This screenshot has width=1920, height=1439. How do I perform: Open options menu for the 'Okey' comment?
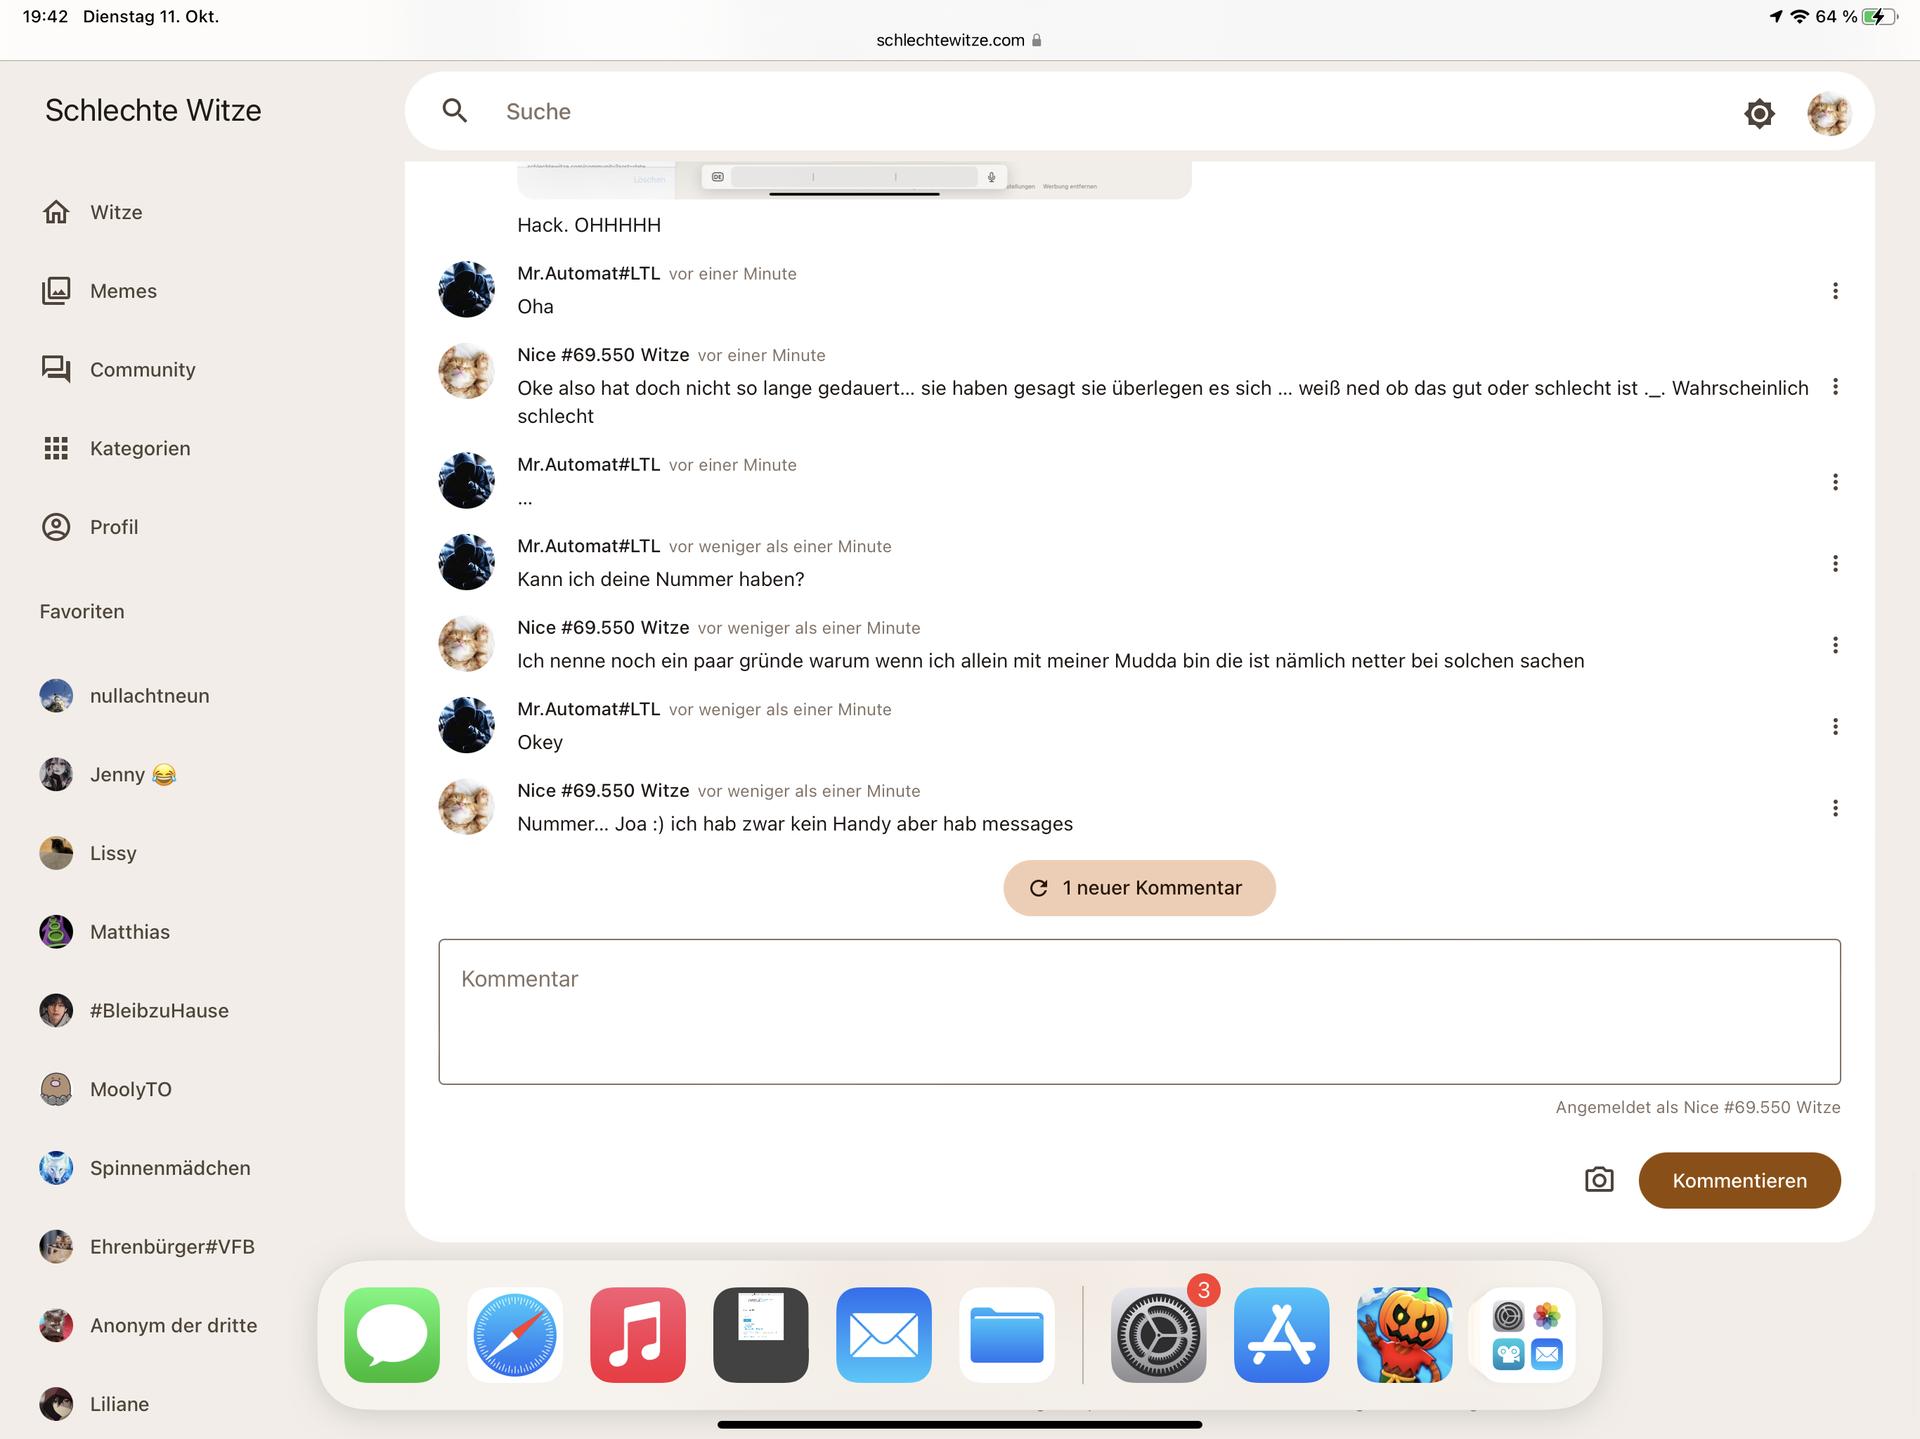1835,727
